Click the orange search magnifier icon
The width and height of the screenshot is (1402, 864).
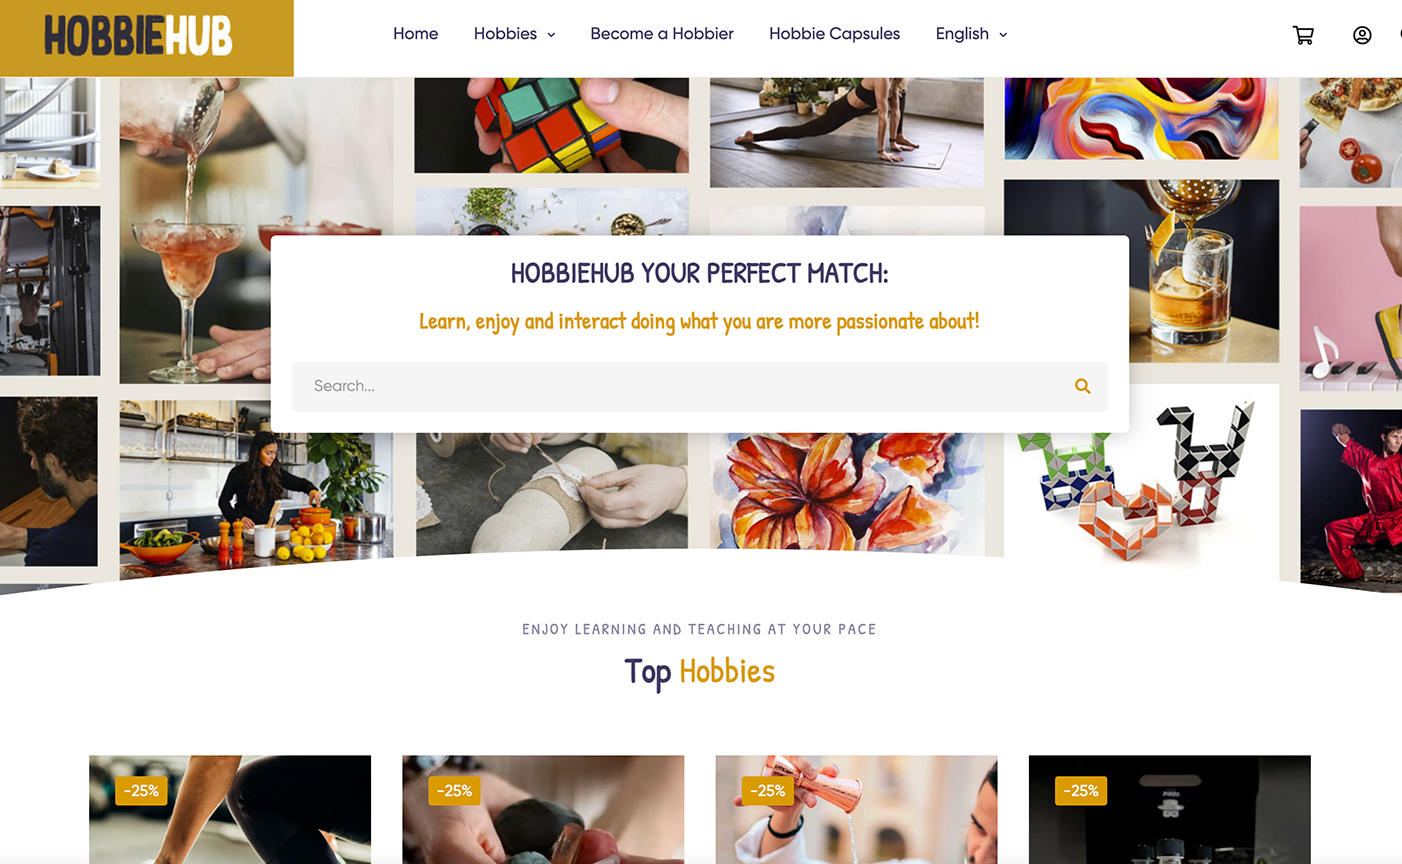(1082, 386)
